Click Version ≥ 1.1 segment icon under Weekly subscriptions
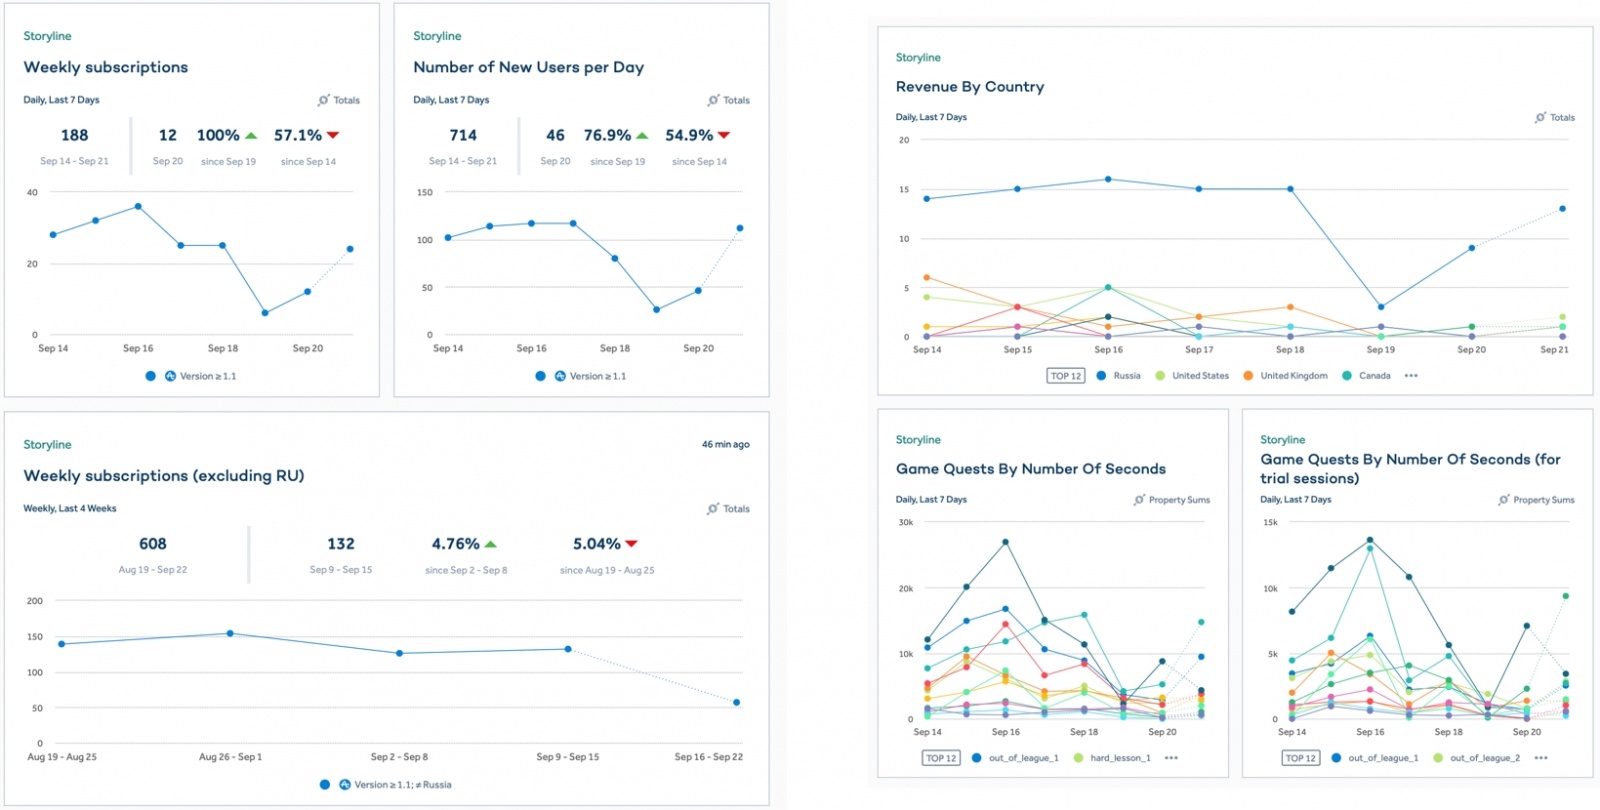This screenshot has height=810, width=1600. 170,376
